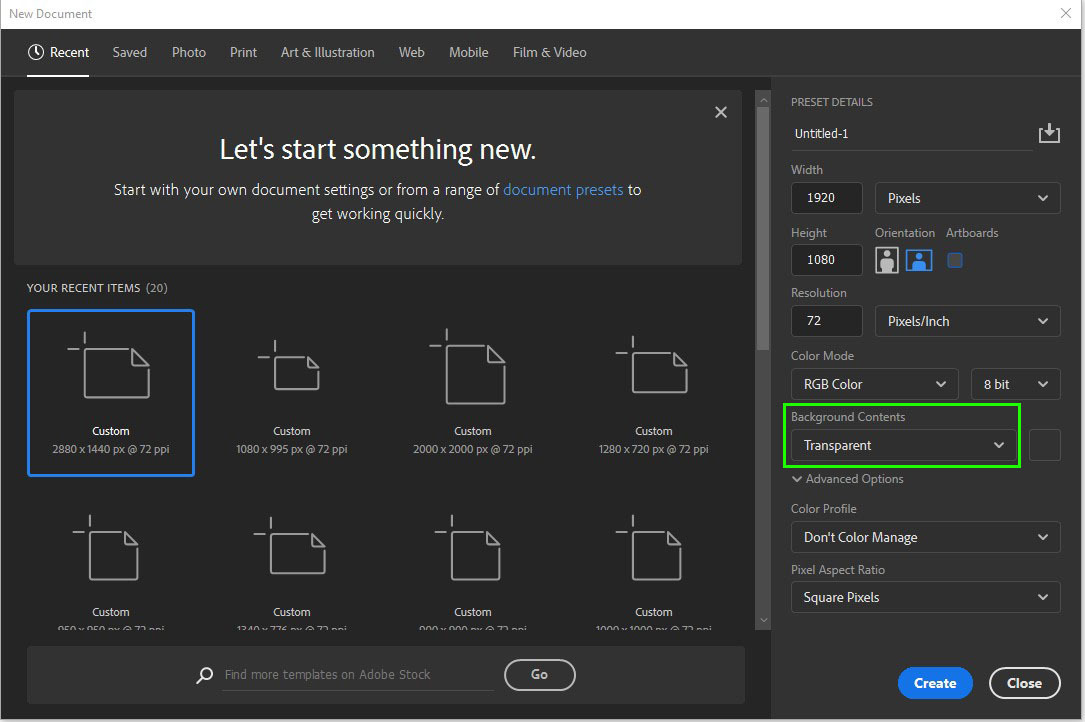Switch to the Film & Video tab
The image size is (1085, 722).
(x=549, y=52)
